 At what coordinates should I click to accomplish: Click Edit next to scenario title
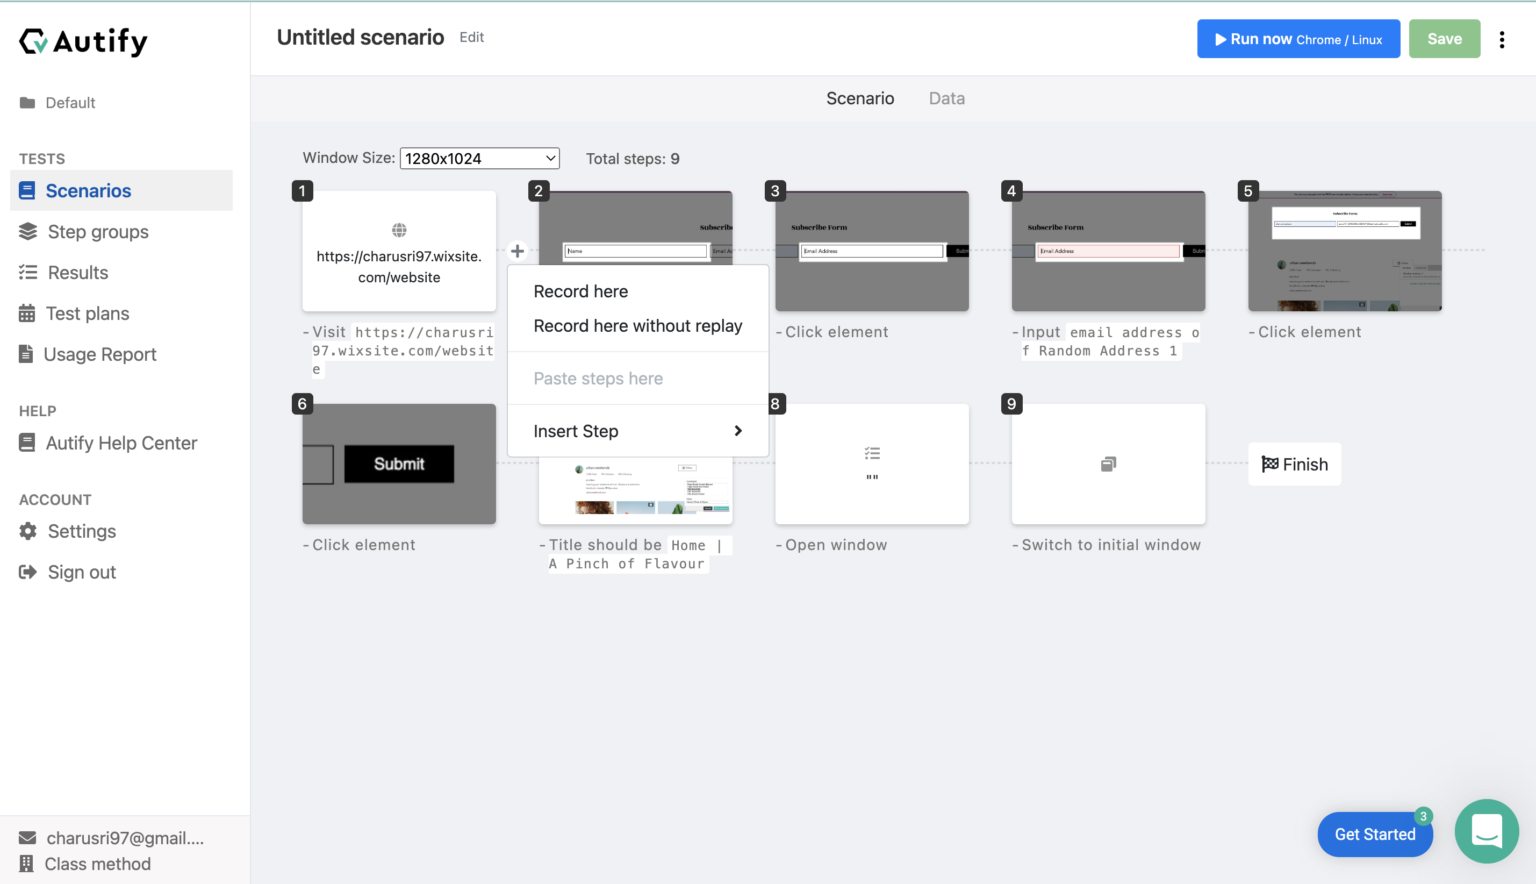(x=471, y=37)
